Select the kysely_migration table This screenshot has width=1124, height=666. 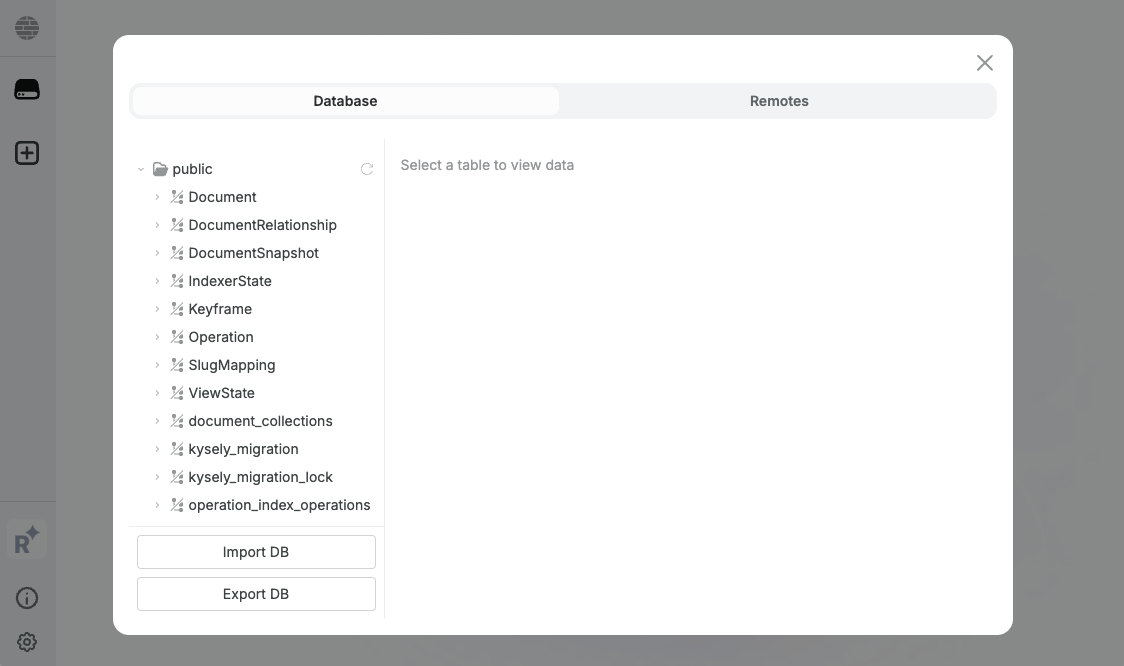243,449
